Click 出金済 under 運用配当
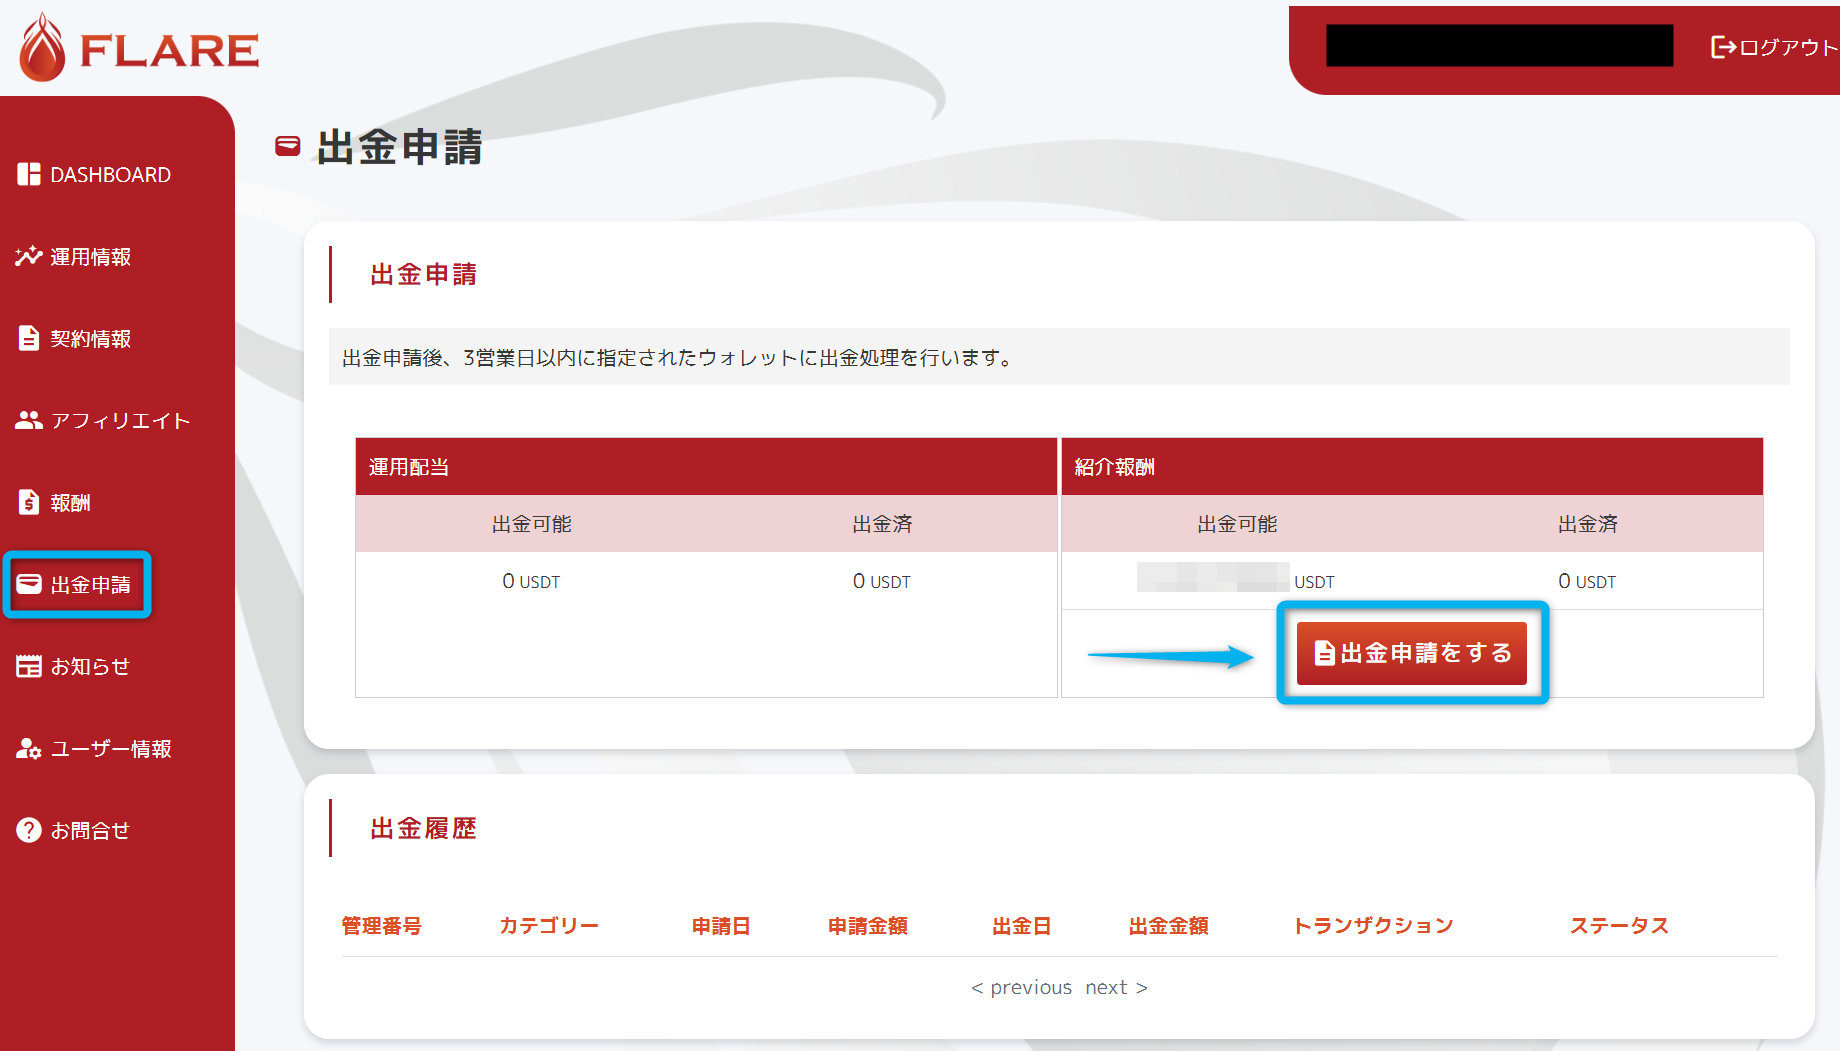 (x=882, y=524)
